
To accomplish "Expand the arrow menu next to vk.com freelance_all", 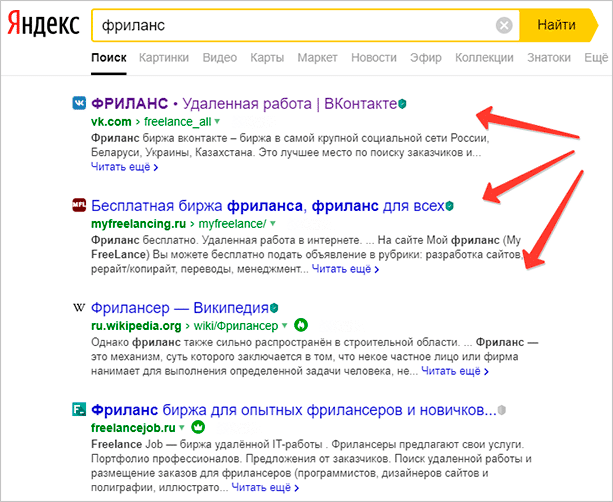I will [217, 121].
